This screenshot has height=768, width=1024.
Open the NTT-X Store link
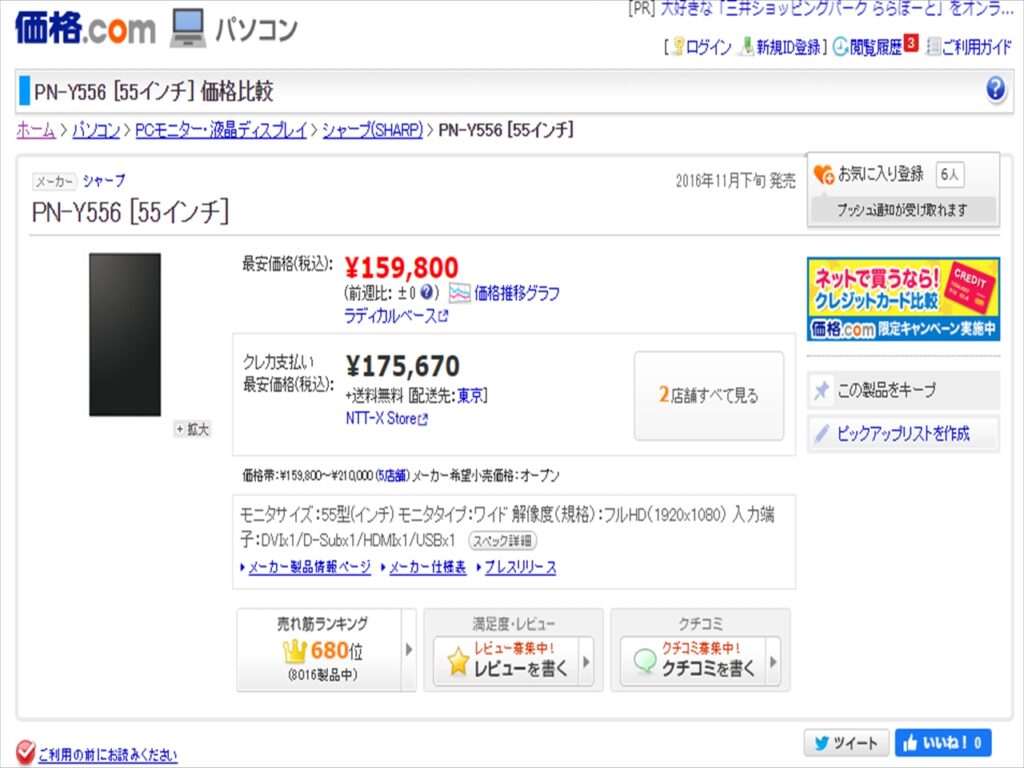tap(381, 419)
